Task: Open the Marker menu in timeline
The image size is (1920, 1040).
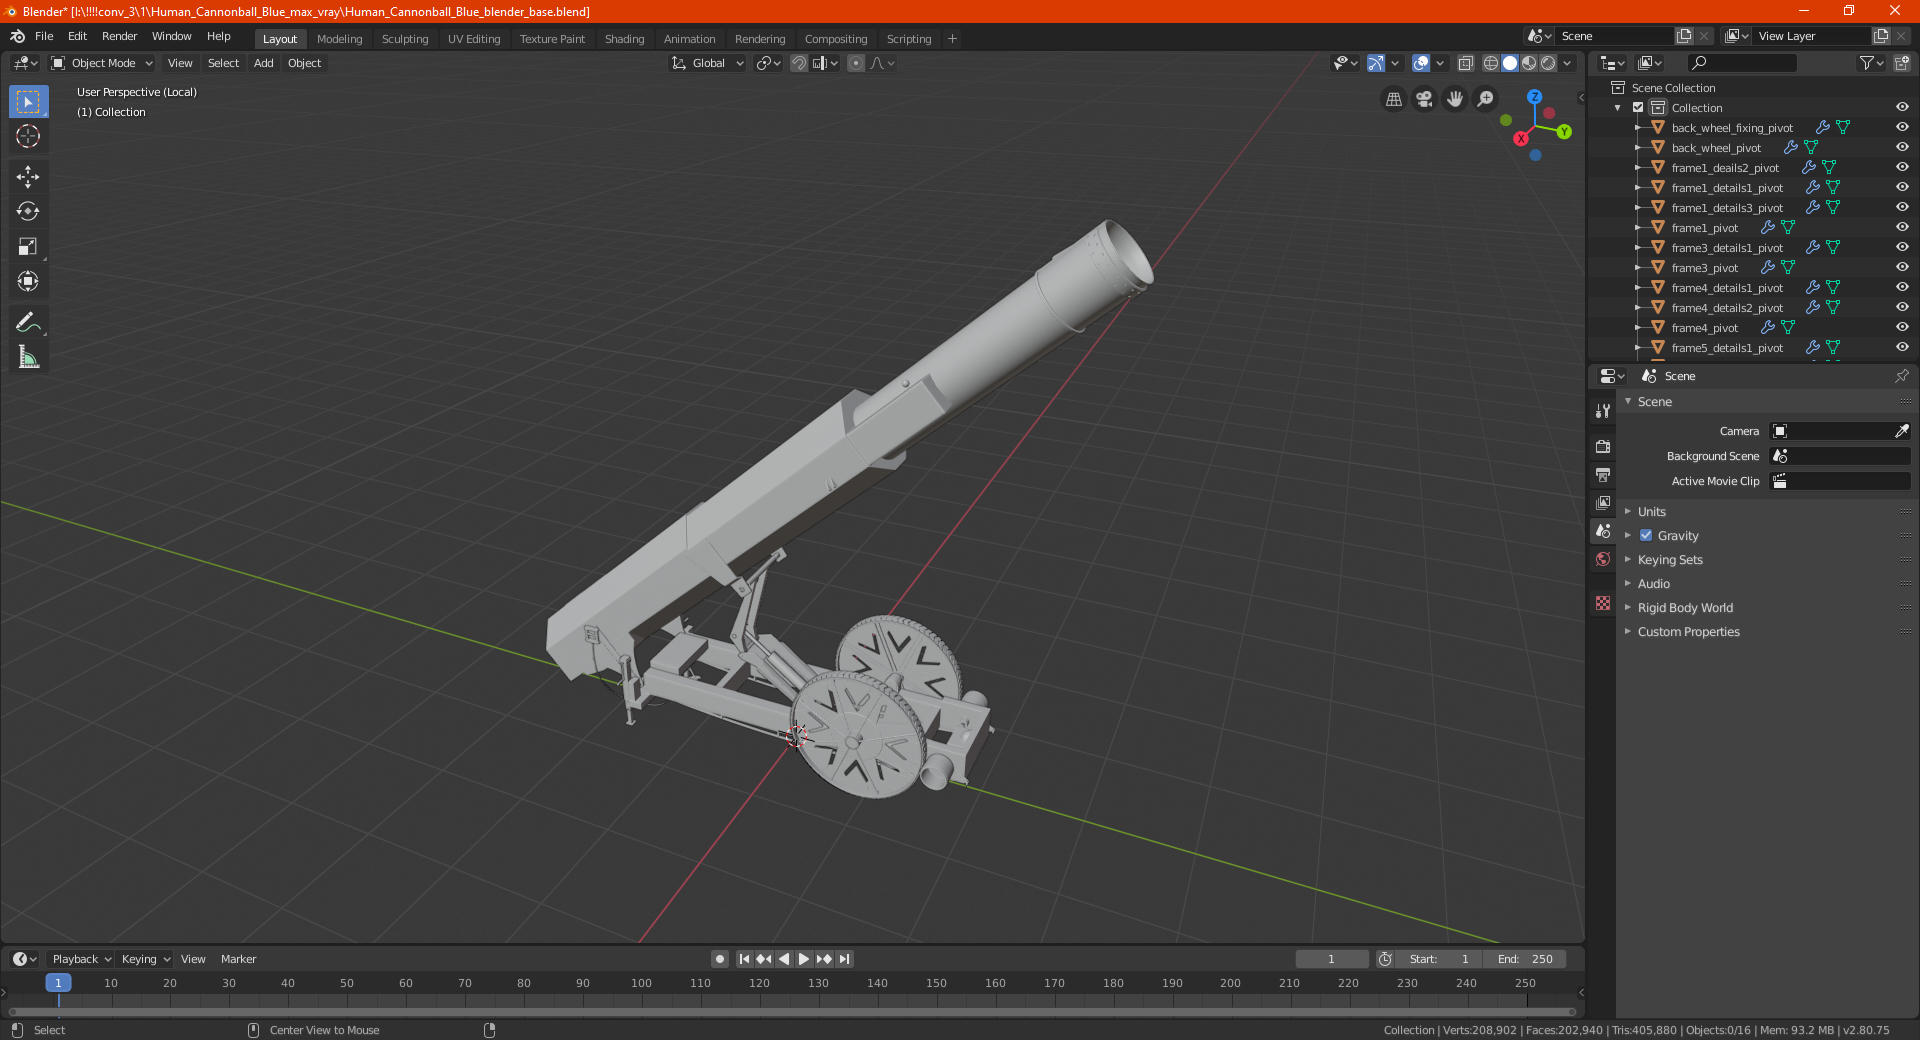Action: 238,959
